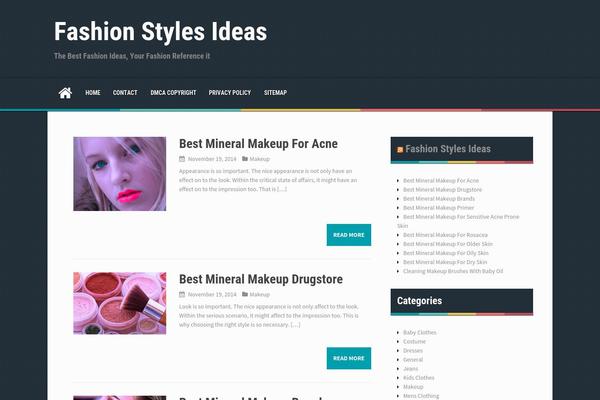The height and width of the screenshot is (400, 600).
Task: Open sidebar link Best Mineral Makeup For Dry Skin
Action: [x=445, y=262]
